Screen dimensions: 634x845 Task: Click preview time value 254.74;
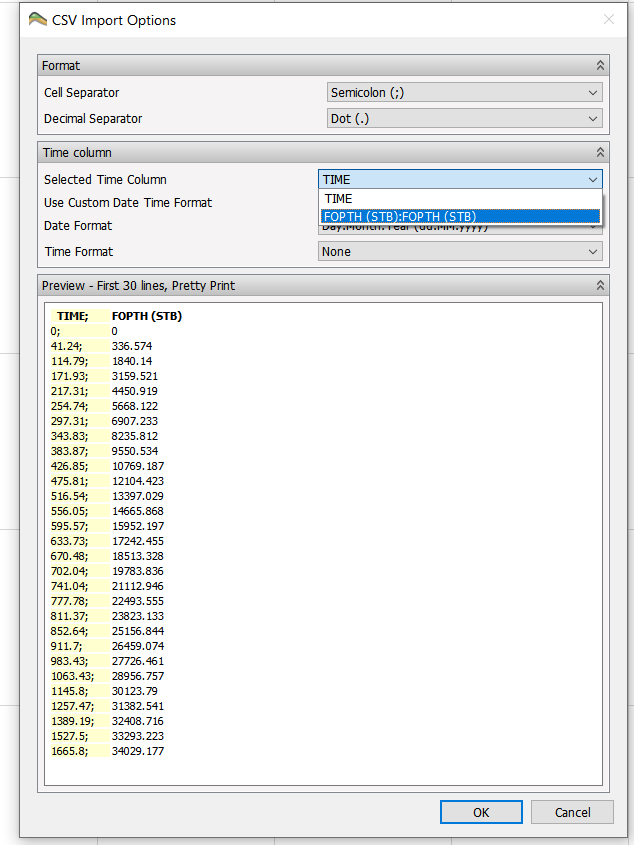click(69, 406)
